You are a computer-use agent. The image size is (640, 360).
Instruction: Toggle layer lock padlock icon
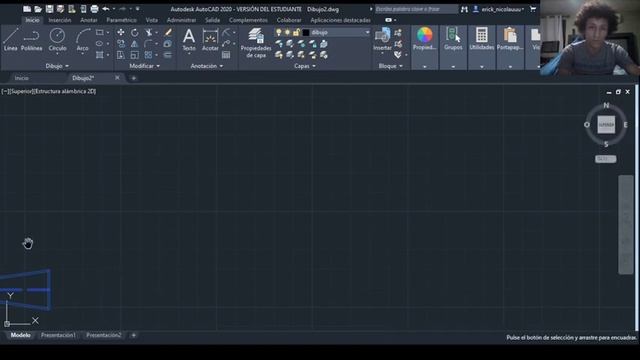point(296,32)
